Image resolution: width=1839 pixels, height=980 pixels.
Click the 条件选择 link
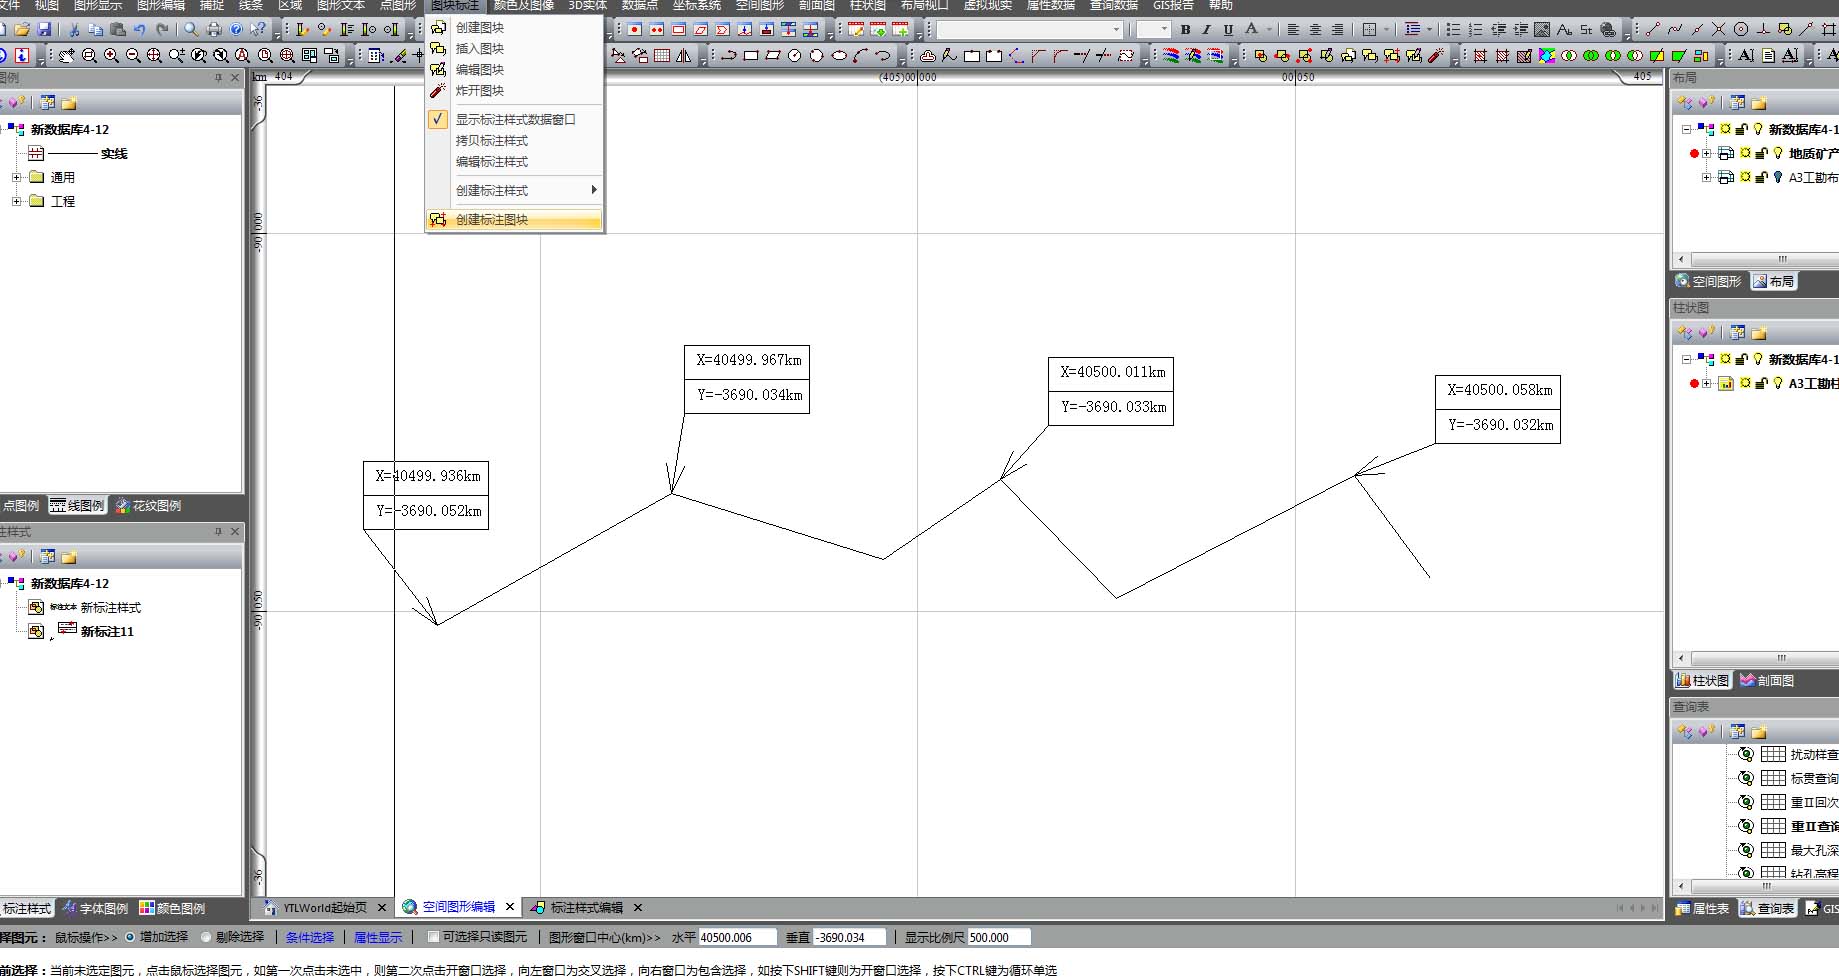310,937
